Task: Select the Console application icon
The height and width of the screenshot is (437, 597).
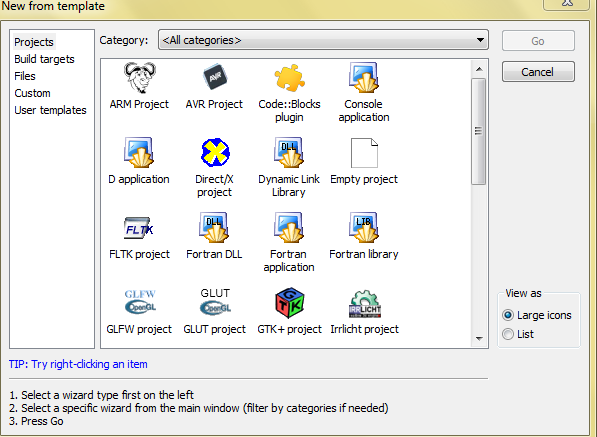Action: (x=364, y=78)
